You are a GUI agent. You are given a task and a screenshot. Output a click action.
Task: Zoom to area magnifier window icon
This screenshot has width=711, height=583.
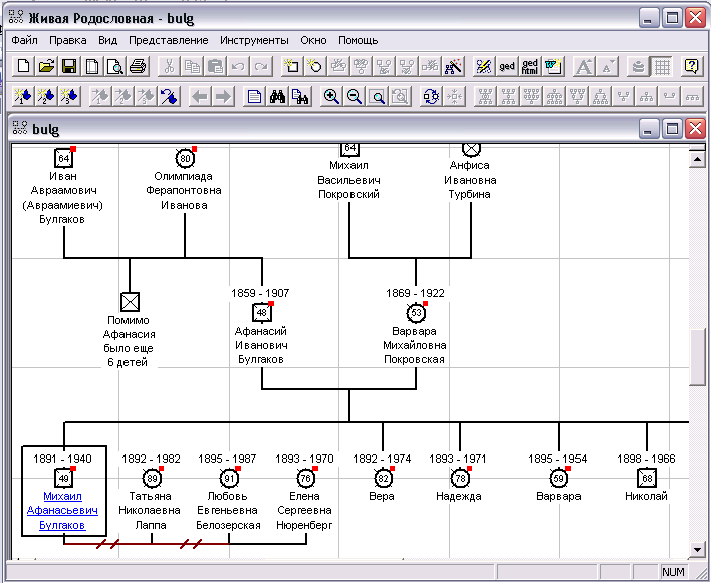pos(377,97)
